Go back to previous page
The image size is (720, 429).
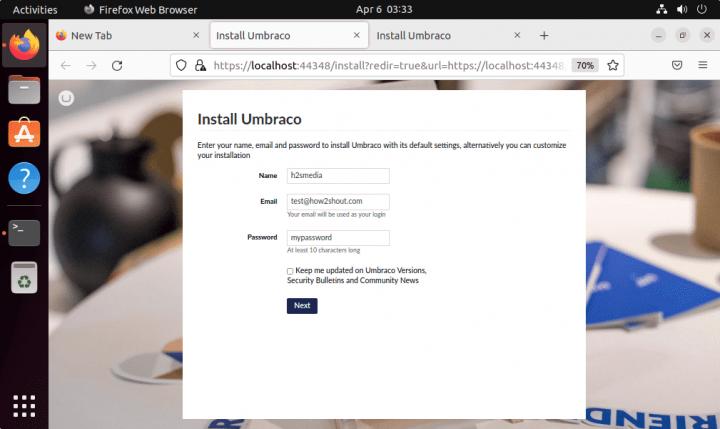[x=66, y=65]
